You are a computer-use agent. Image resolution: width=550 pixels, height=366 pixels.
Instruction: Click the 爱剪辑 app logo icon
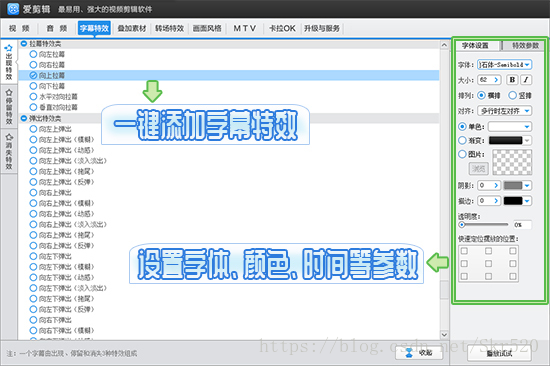(x=13, y=9)
